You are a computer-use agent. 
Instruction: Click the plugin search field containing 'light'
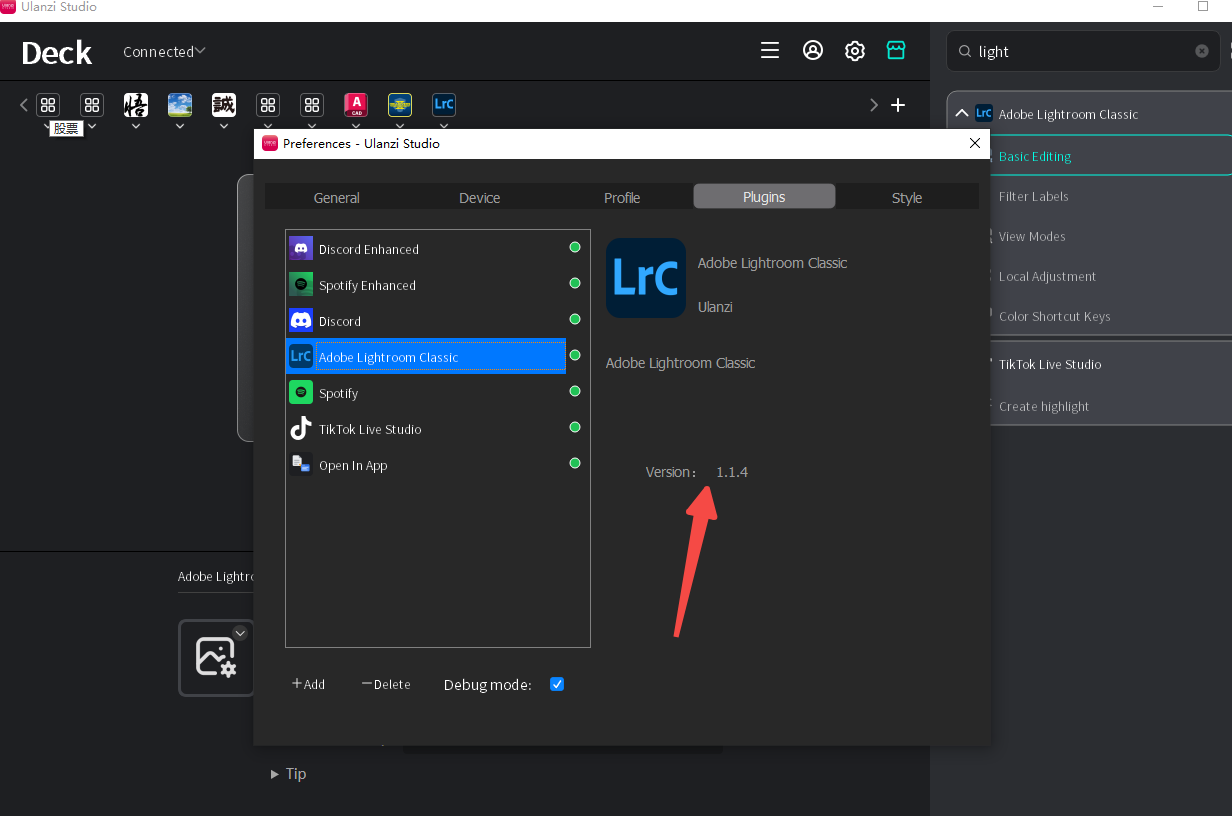(x=1083, y=51)
